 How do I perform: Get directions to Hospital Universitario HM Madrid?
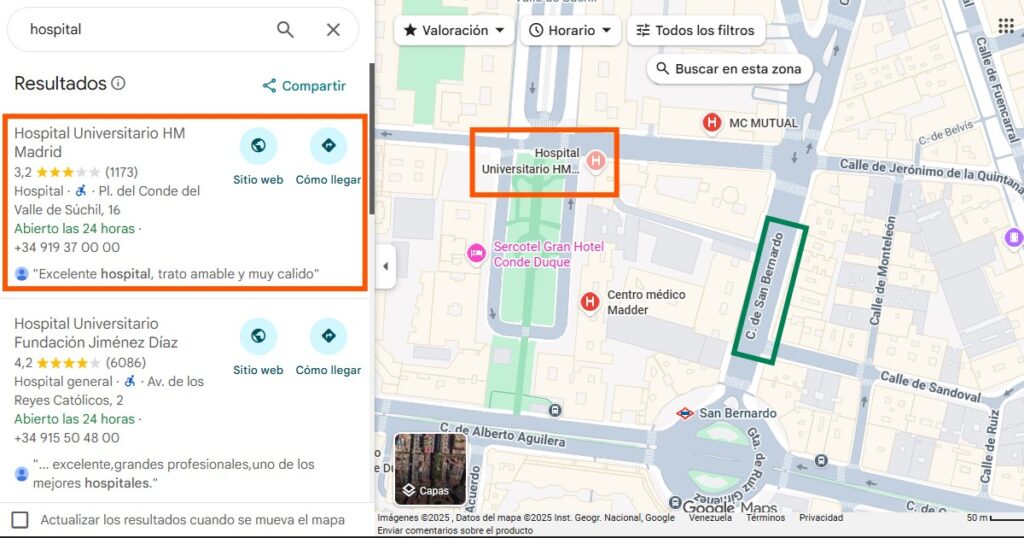point(328,147)
